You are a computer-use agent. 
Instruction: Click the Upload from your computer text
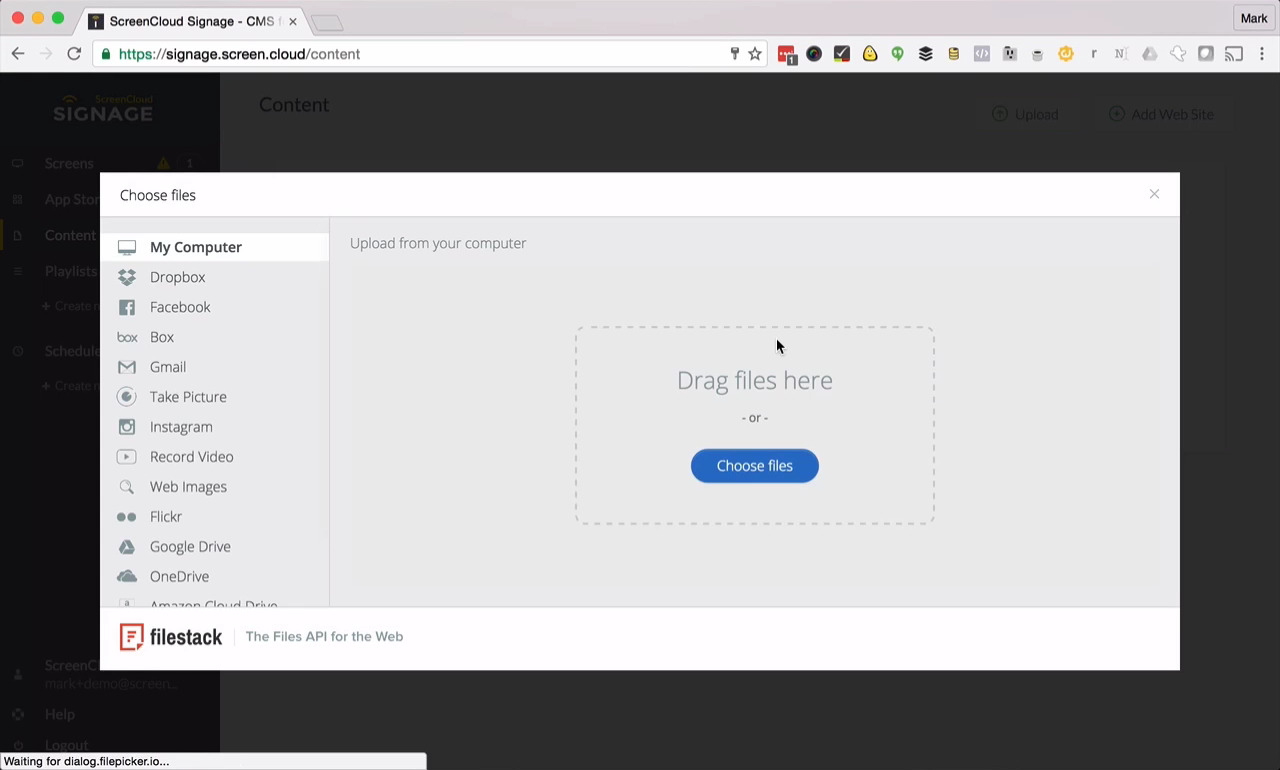438,243
